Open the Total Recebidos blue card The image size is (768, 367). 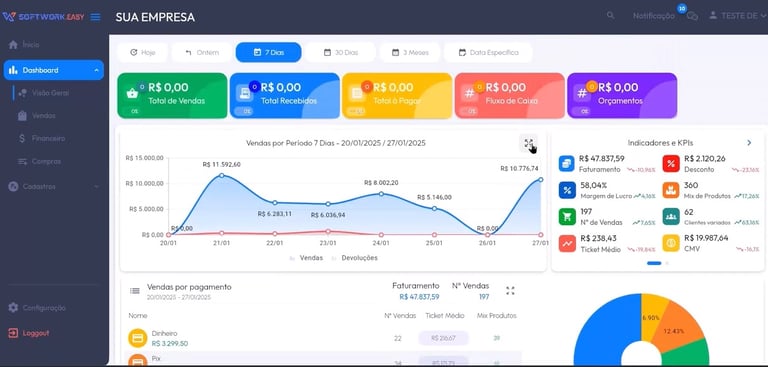point(285,96)
